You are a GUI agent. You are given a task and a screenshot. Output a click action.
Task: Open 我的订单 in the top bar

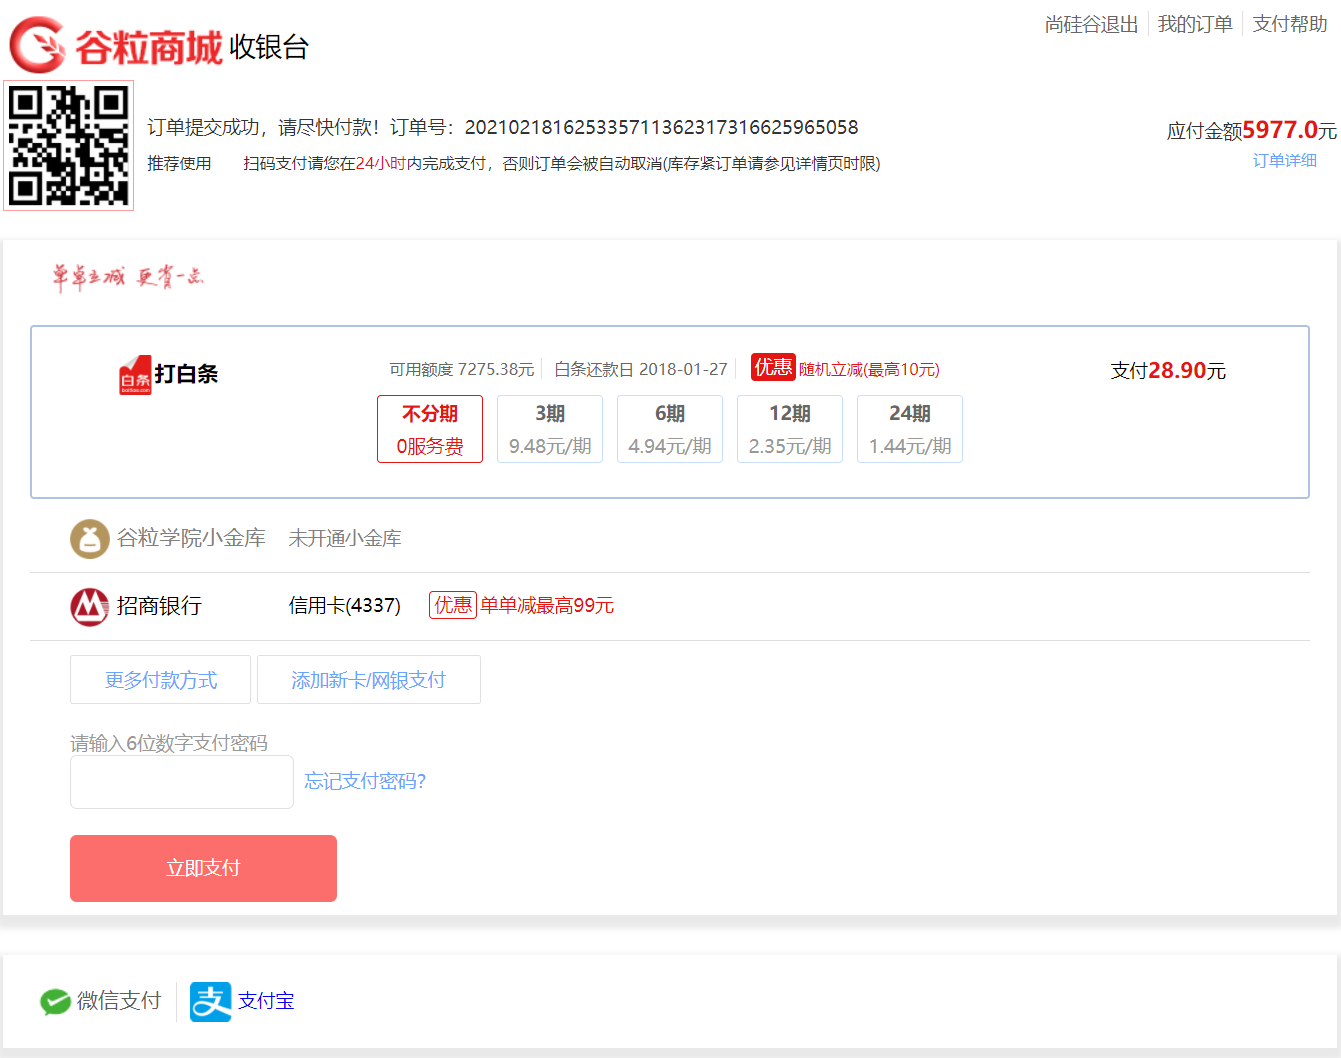pyautogui.click(x=1195, y=24)
